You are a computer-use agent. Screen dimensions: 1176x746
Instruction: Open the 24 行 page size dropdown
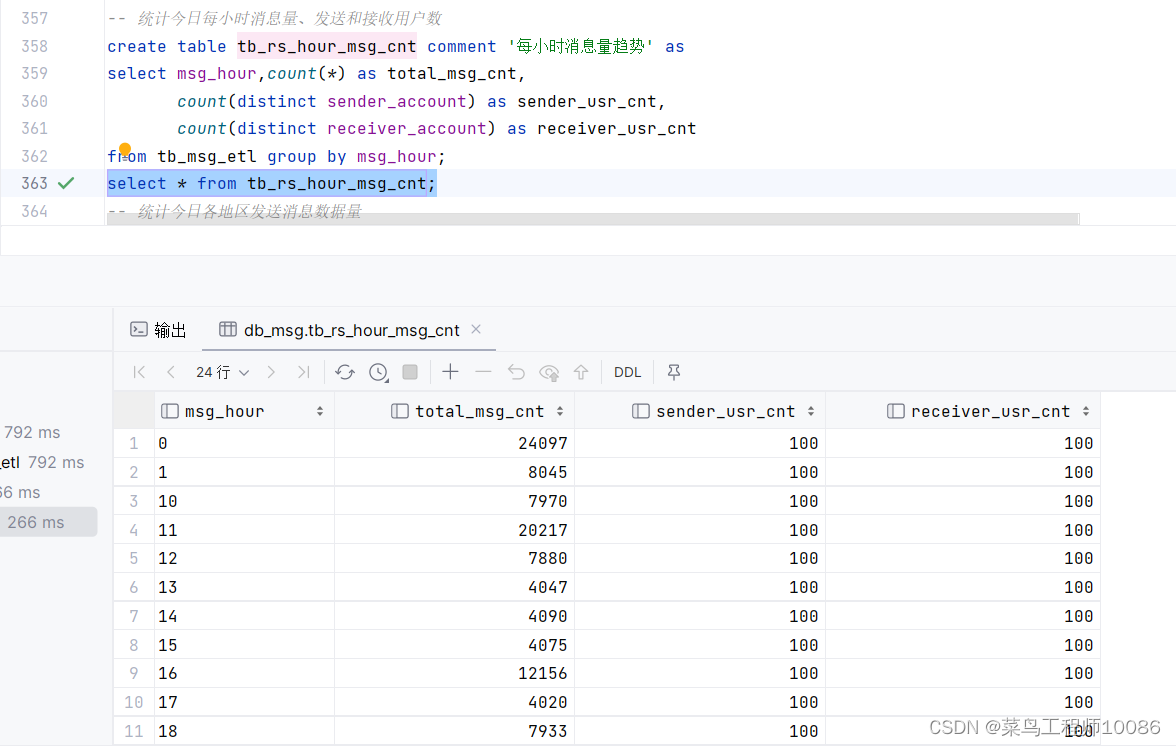(x=223, y=372)
